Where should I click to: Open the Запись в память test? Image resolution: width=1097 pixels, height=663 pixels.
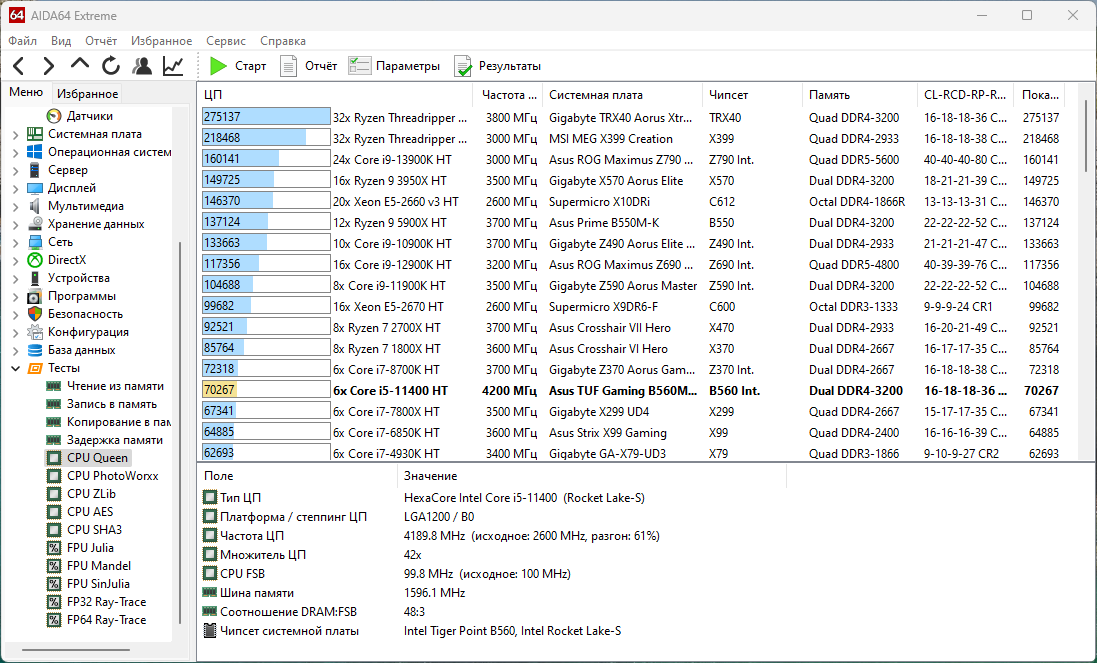pyautogui.click(x=111, y=404)
